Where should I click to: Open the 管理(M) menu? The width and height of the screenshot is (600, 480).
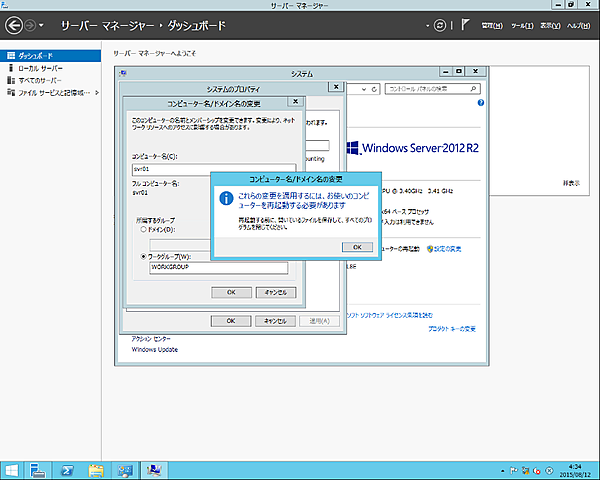pyautogui.click(x=490, y=23)
